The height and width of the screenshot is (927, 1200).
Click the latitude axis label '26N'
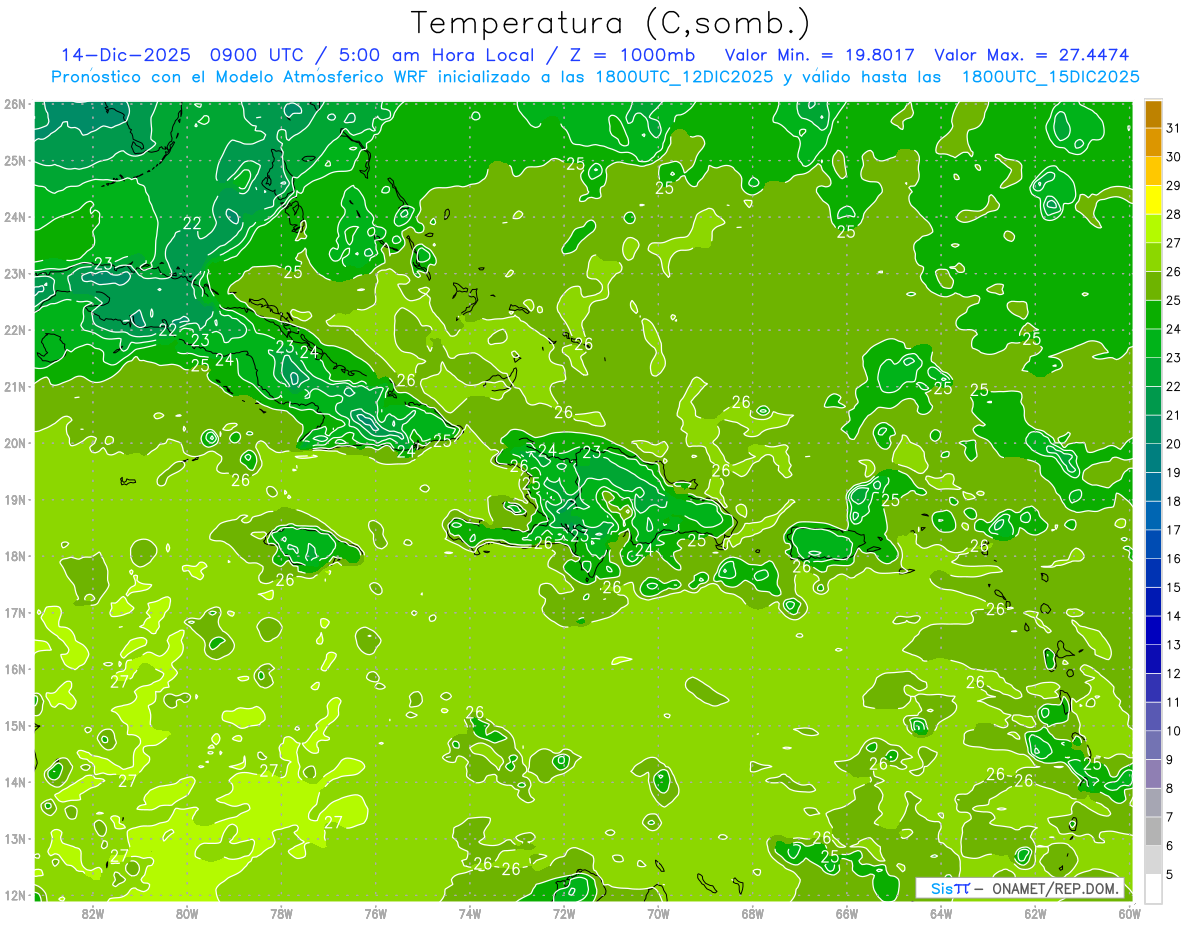(14, 104)
